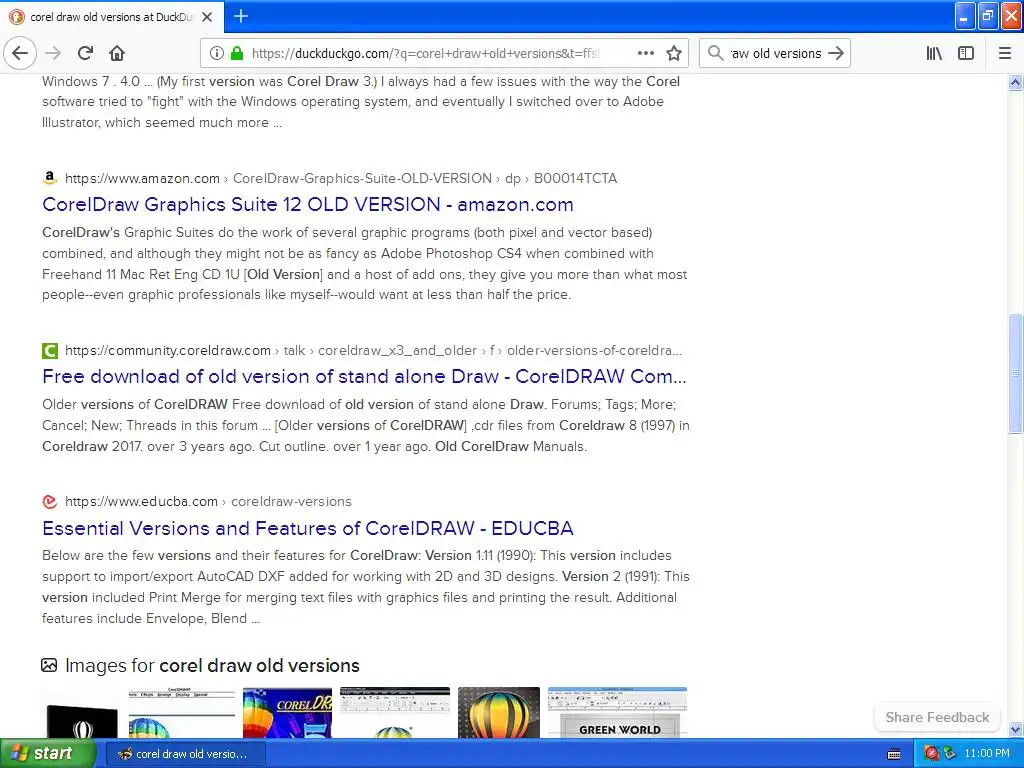Open the GREEN WORLD image thumbnail
Viewport: 1024px width, 768px height.
pos(617,712)
